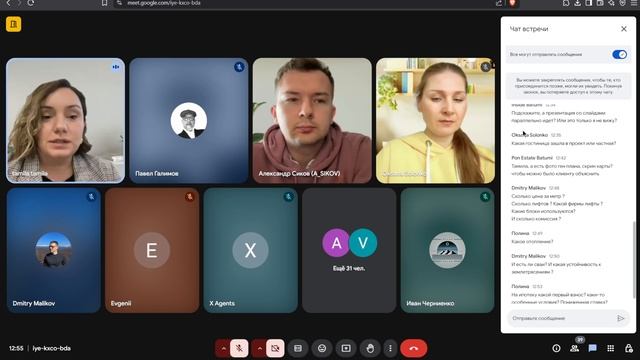Screen dimensions: 640x360
Task: Click the pinned-messages info notice in chat
Action: pos(569,86)
